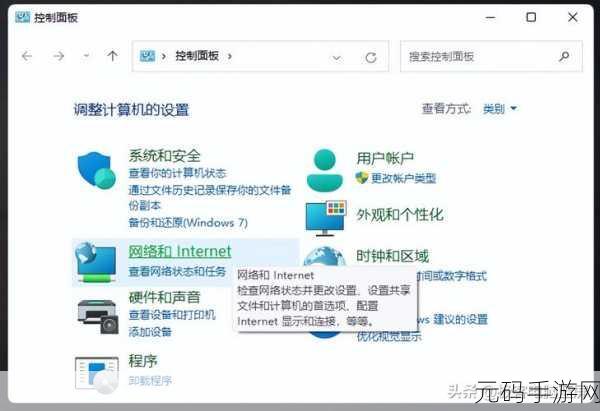Open 优化视觉显示 link
600x411 pixels.
click(x=389, y=336)
